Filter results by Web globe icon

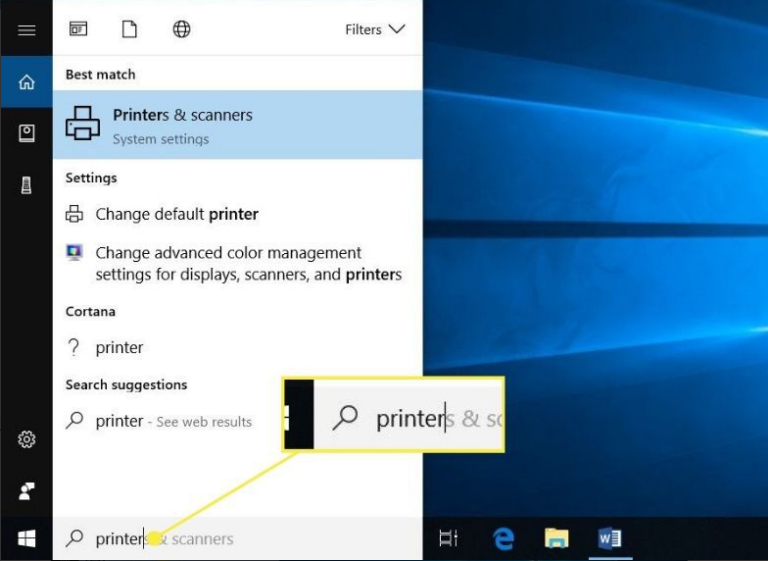[x=181, y=29]
